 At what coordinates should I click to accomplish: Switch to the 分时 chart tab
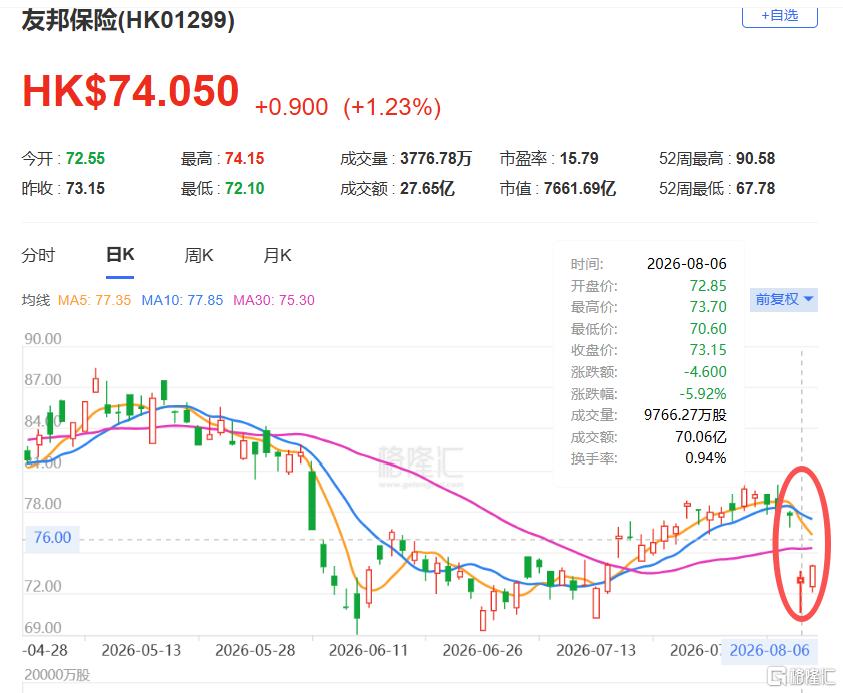click(38, 255)
